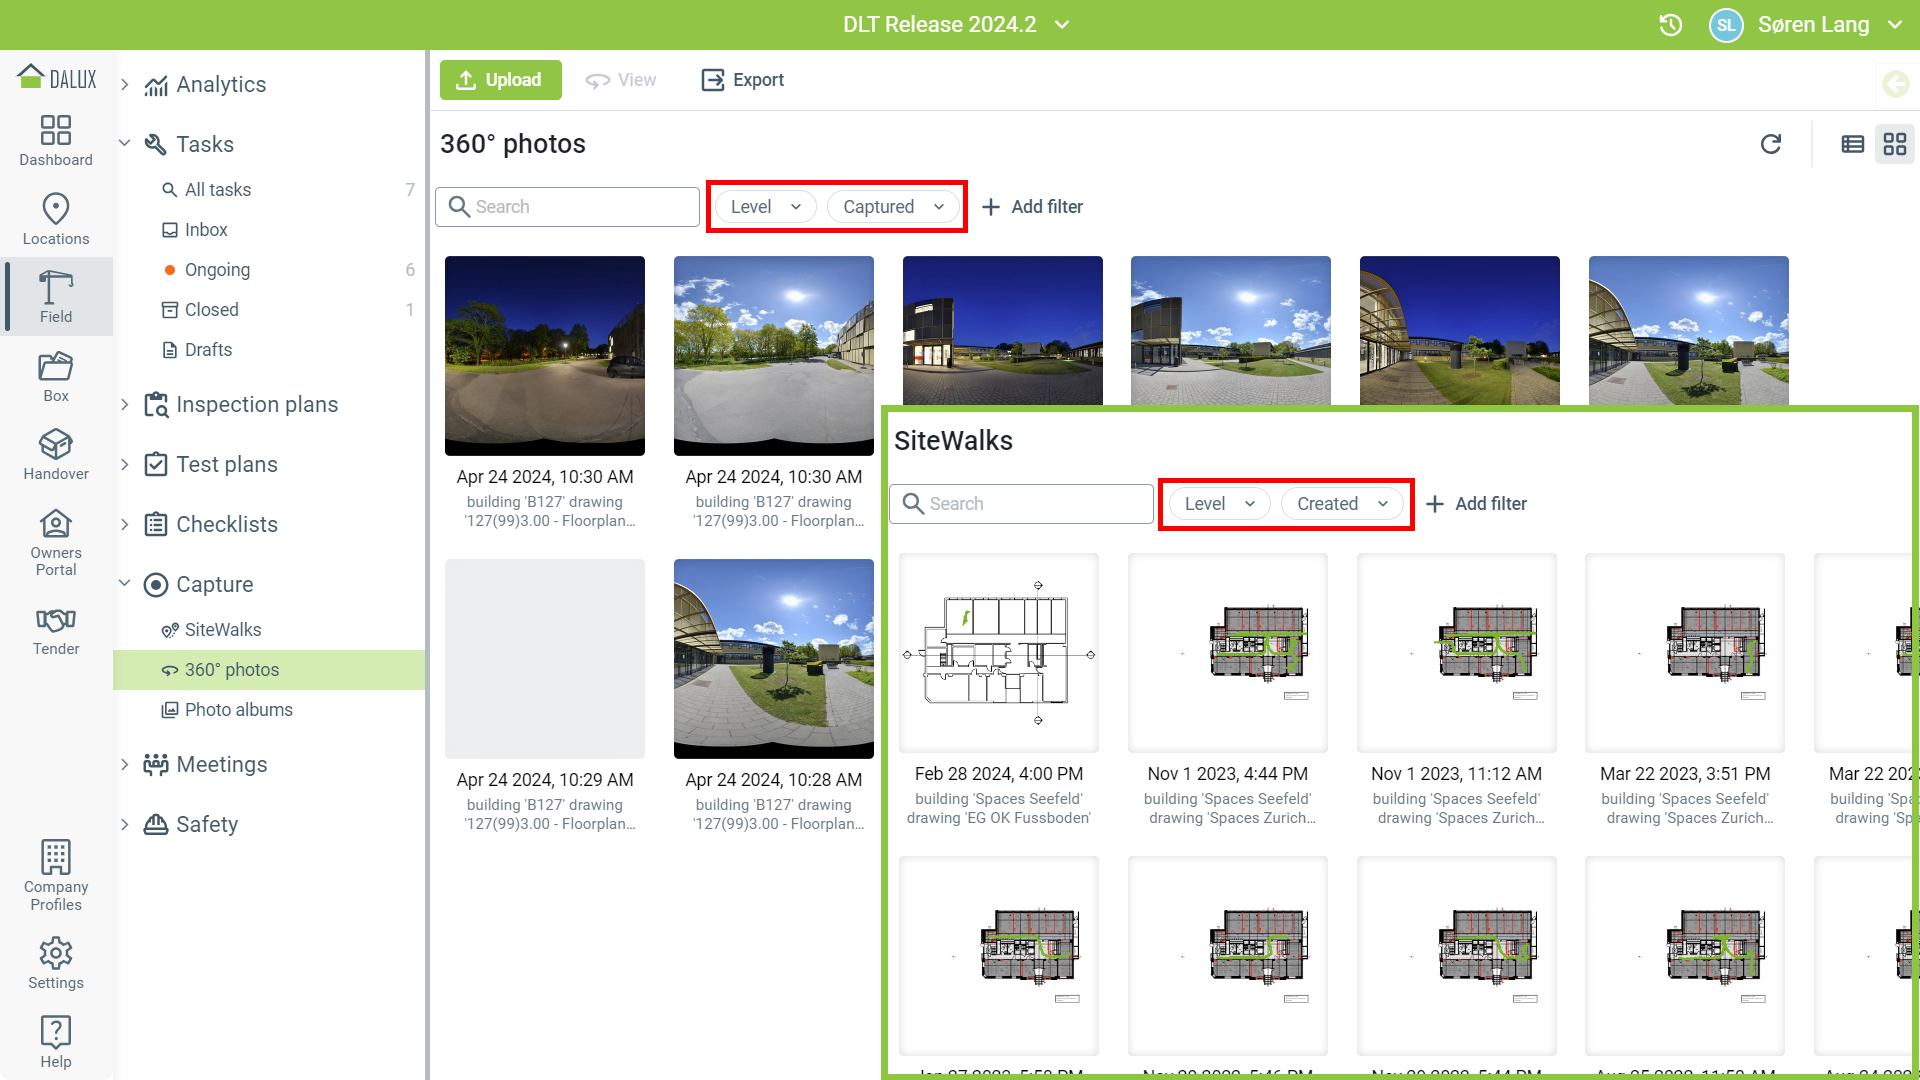Click the Meetings people icon

(155, 764)
